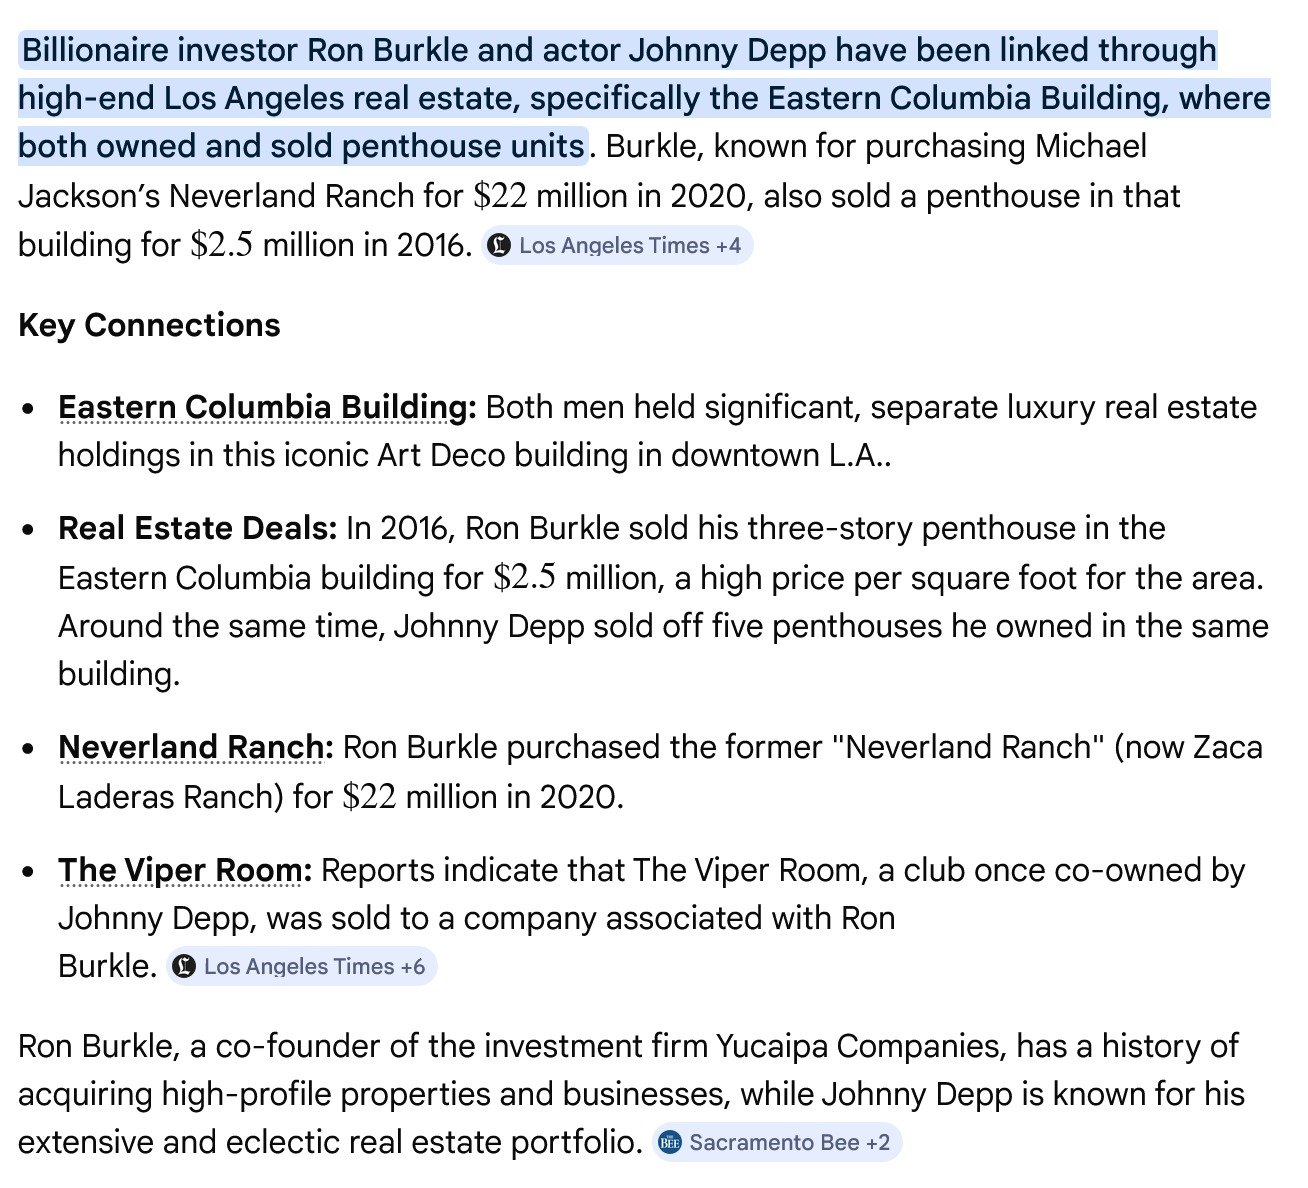Click the Los Angeles Times icon beside "+6"

183,966
